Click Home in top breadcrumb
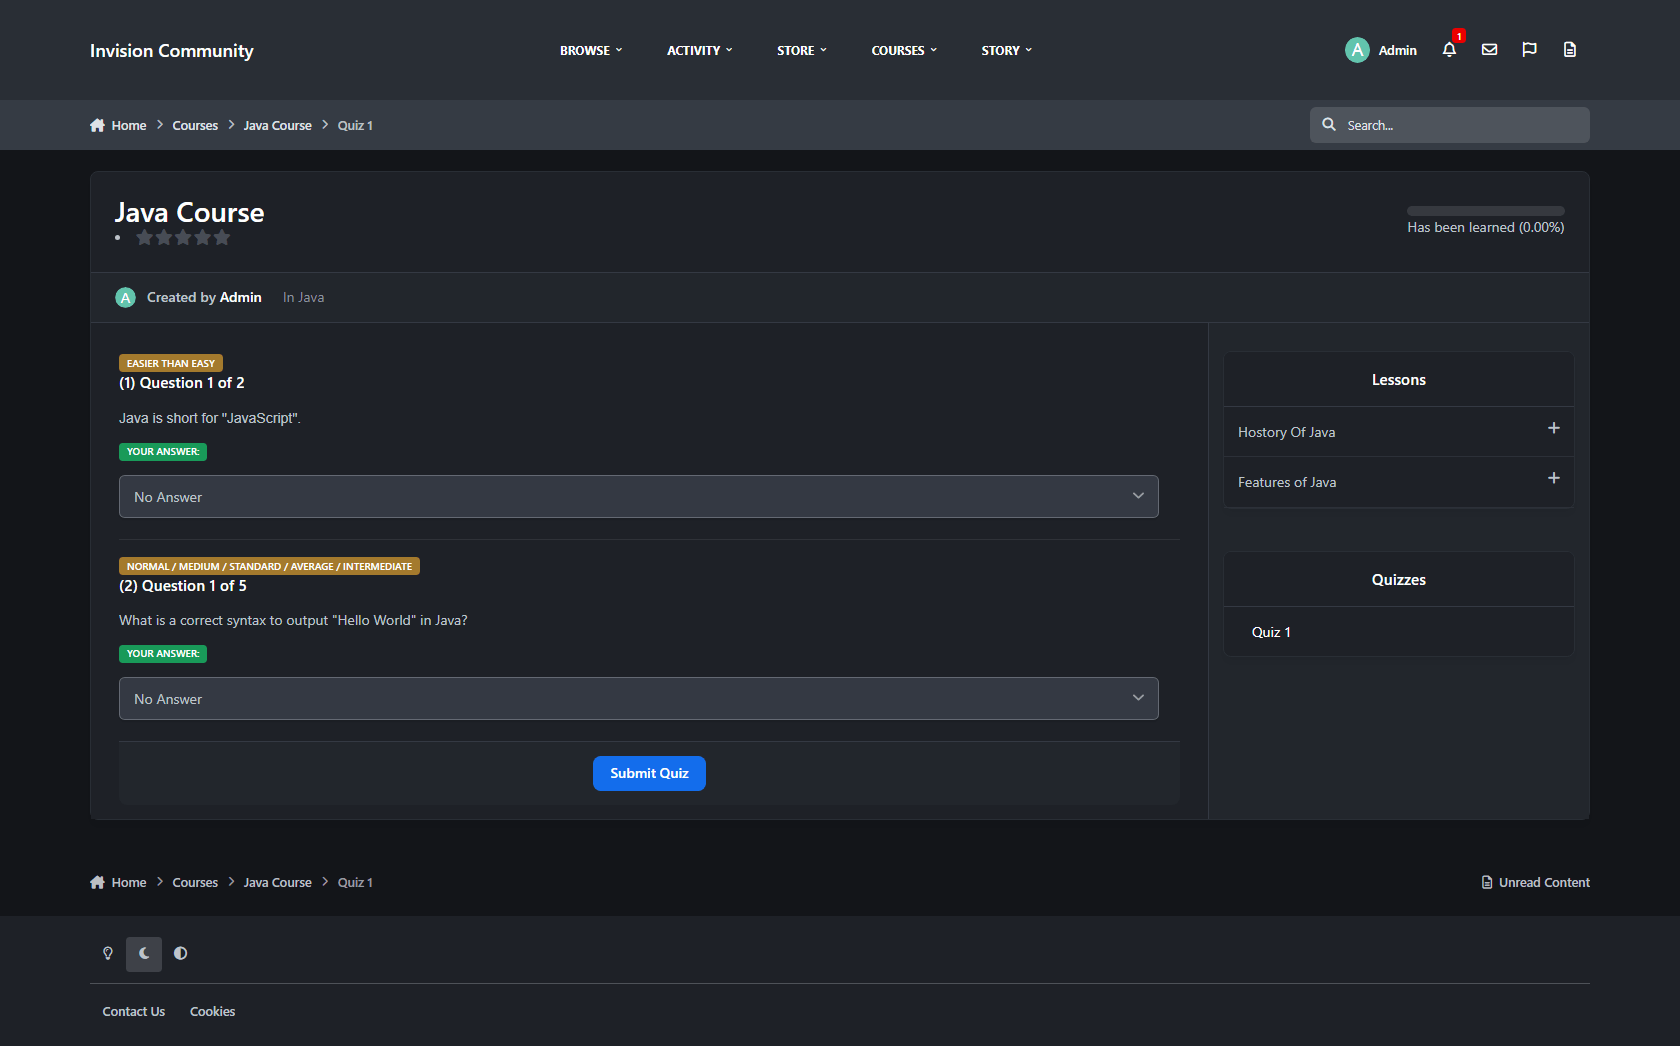This screenshot has height=1046, width=1680. 129,125
